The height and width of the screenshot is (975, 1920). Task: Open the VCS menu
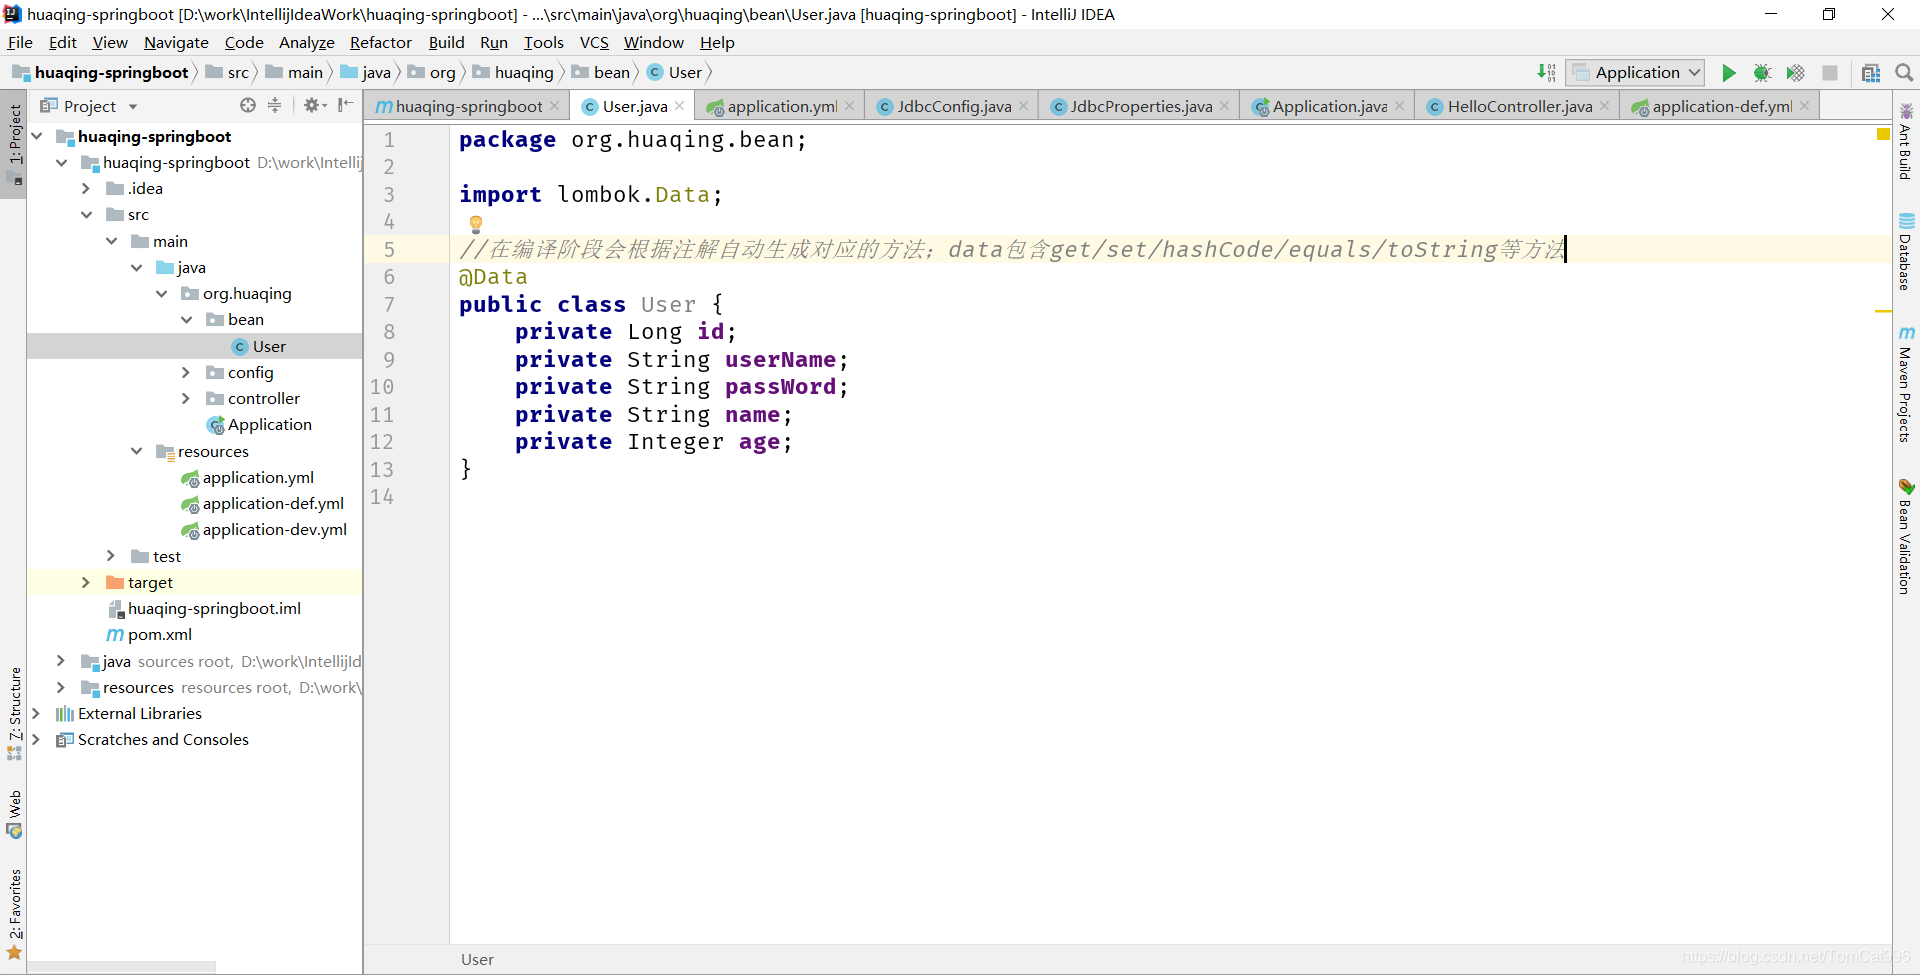tap(594, 42)
